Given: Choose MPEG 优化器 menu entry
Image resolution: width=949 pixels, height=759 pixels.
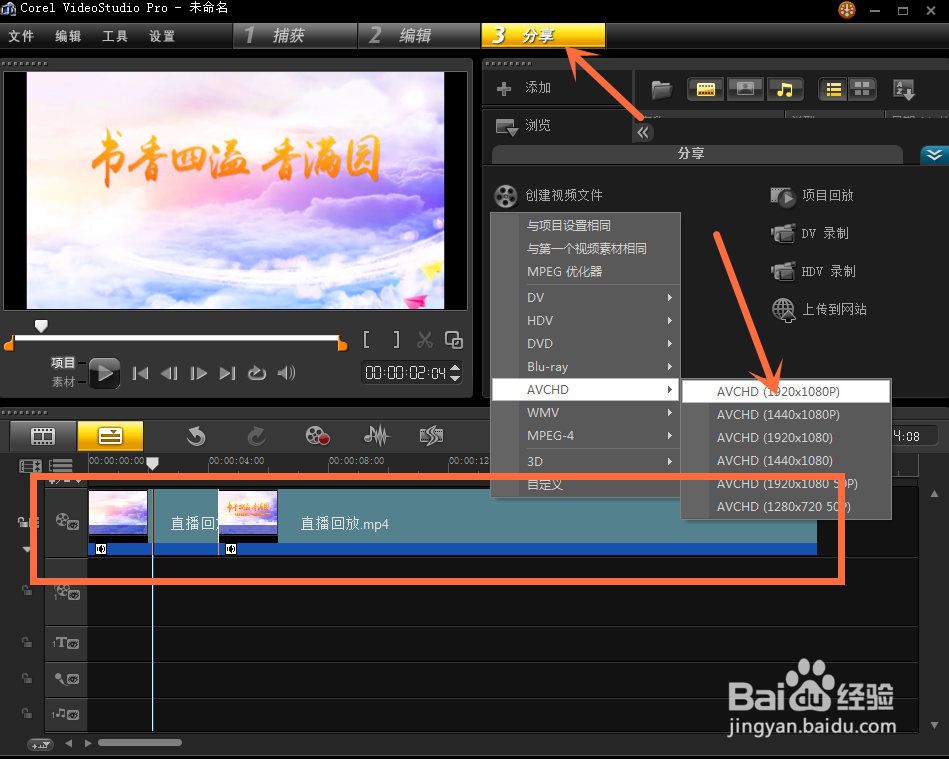Looking at the screenshot, I should 586,272.
